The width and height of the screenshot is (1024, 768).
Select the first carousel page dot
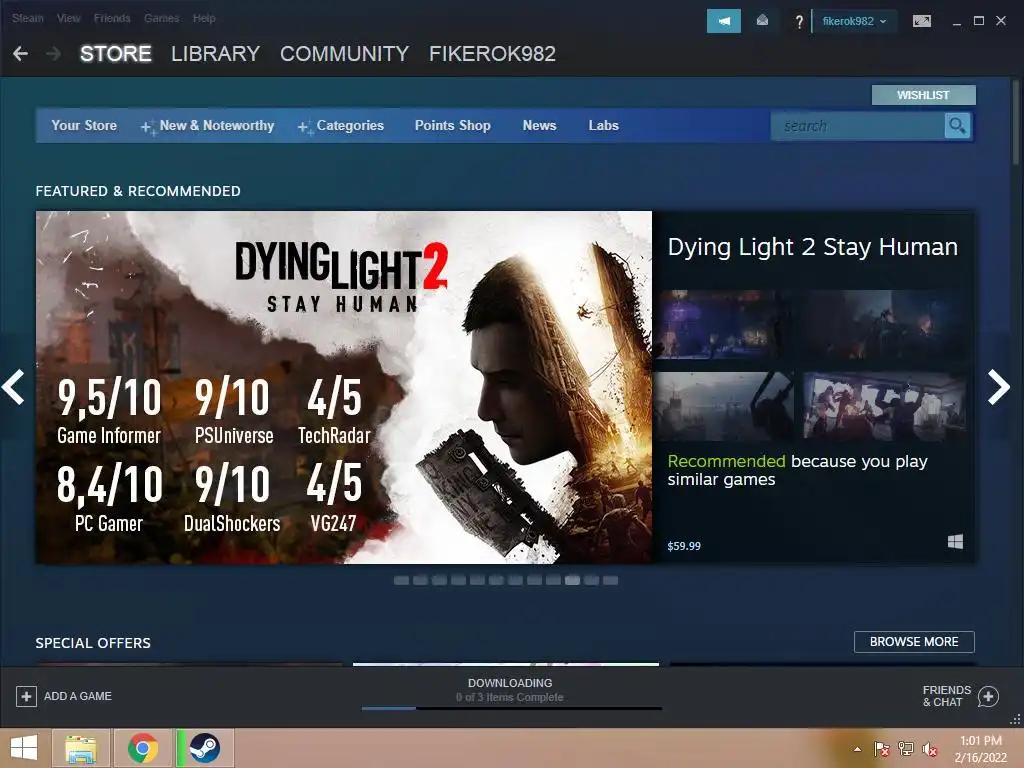402,581
